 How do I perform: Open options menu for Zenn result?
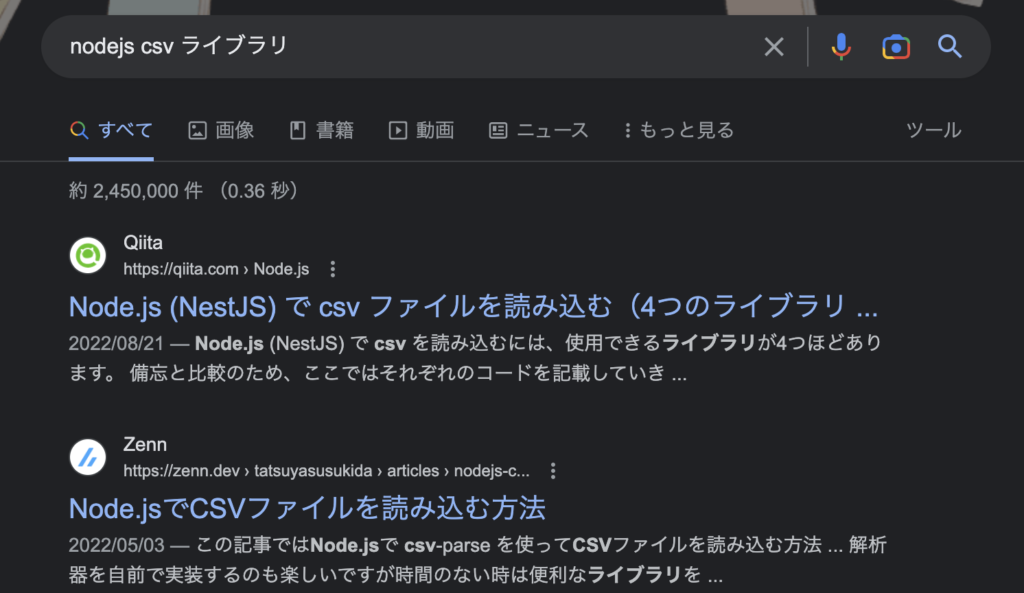point(553,471)
